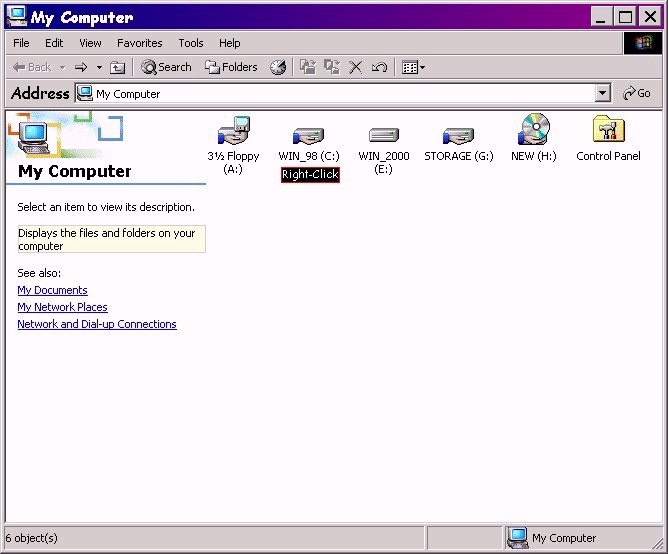Click the 'Displays the files and folders' tooltip

(x=112, y=239)
